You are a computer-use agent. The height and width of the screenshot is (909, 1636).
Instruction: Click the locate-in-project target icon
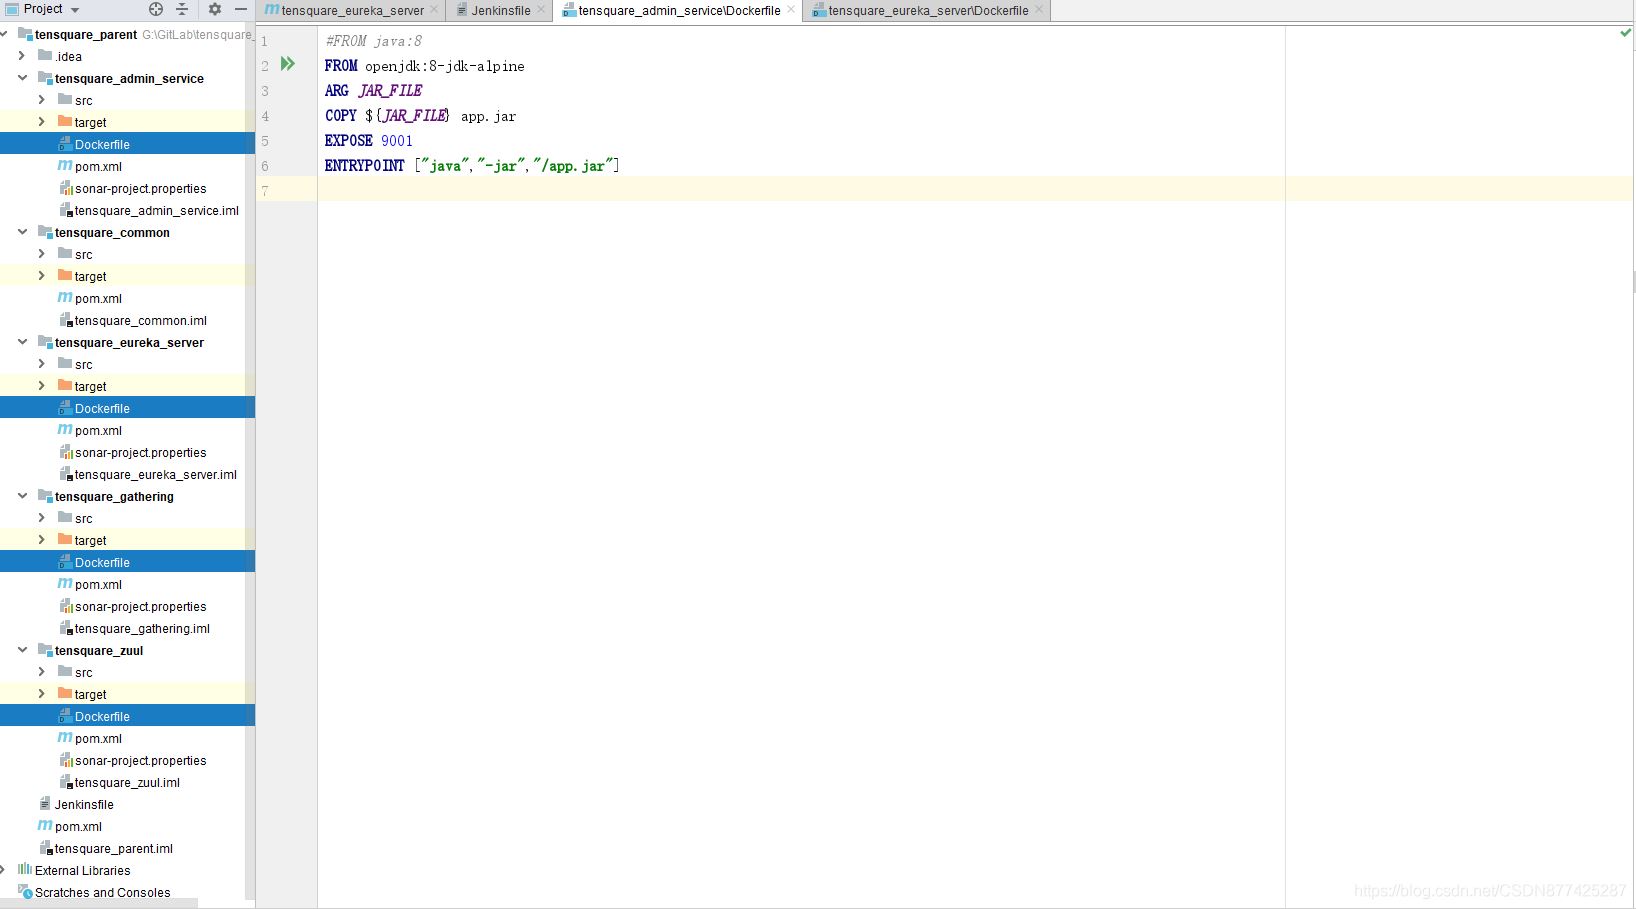pyautogui.click(x=156, y=9)
